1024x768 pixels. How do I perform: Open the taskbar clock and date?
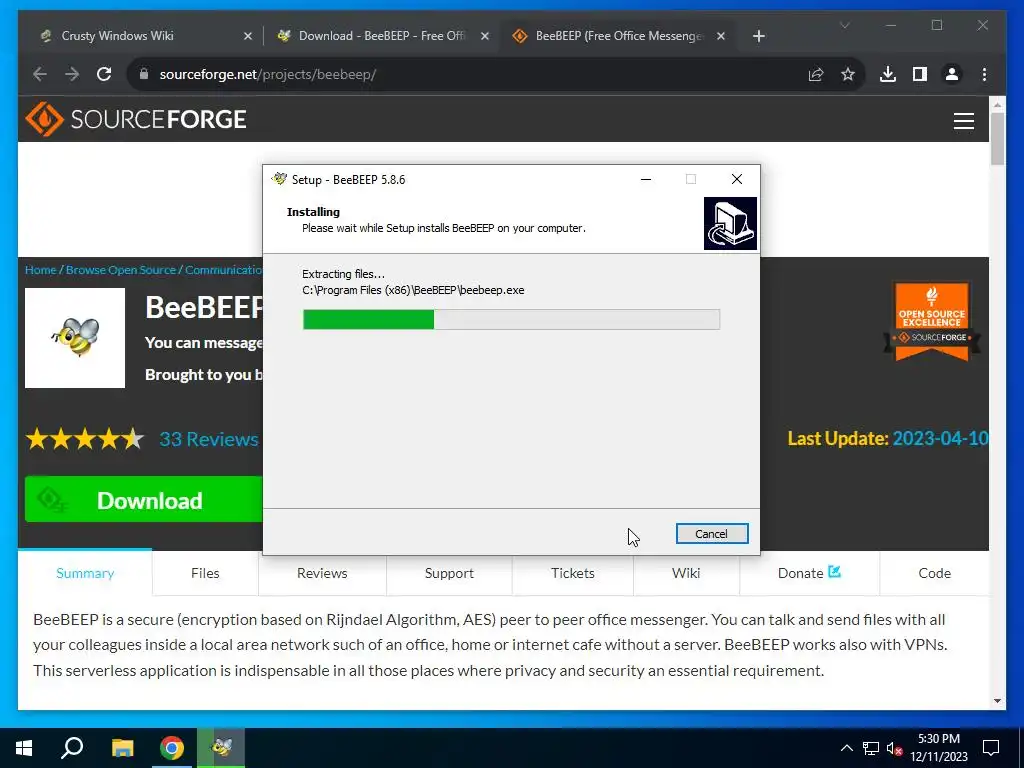click(938, 748)
